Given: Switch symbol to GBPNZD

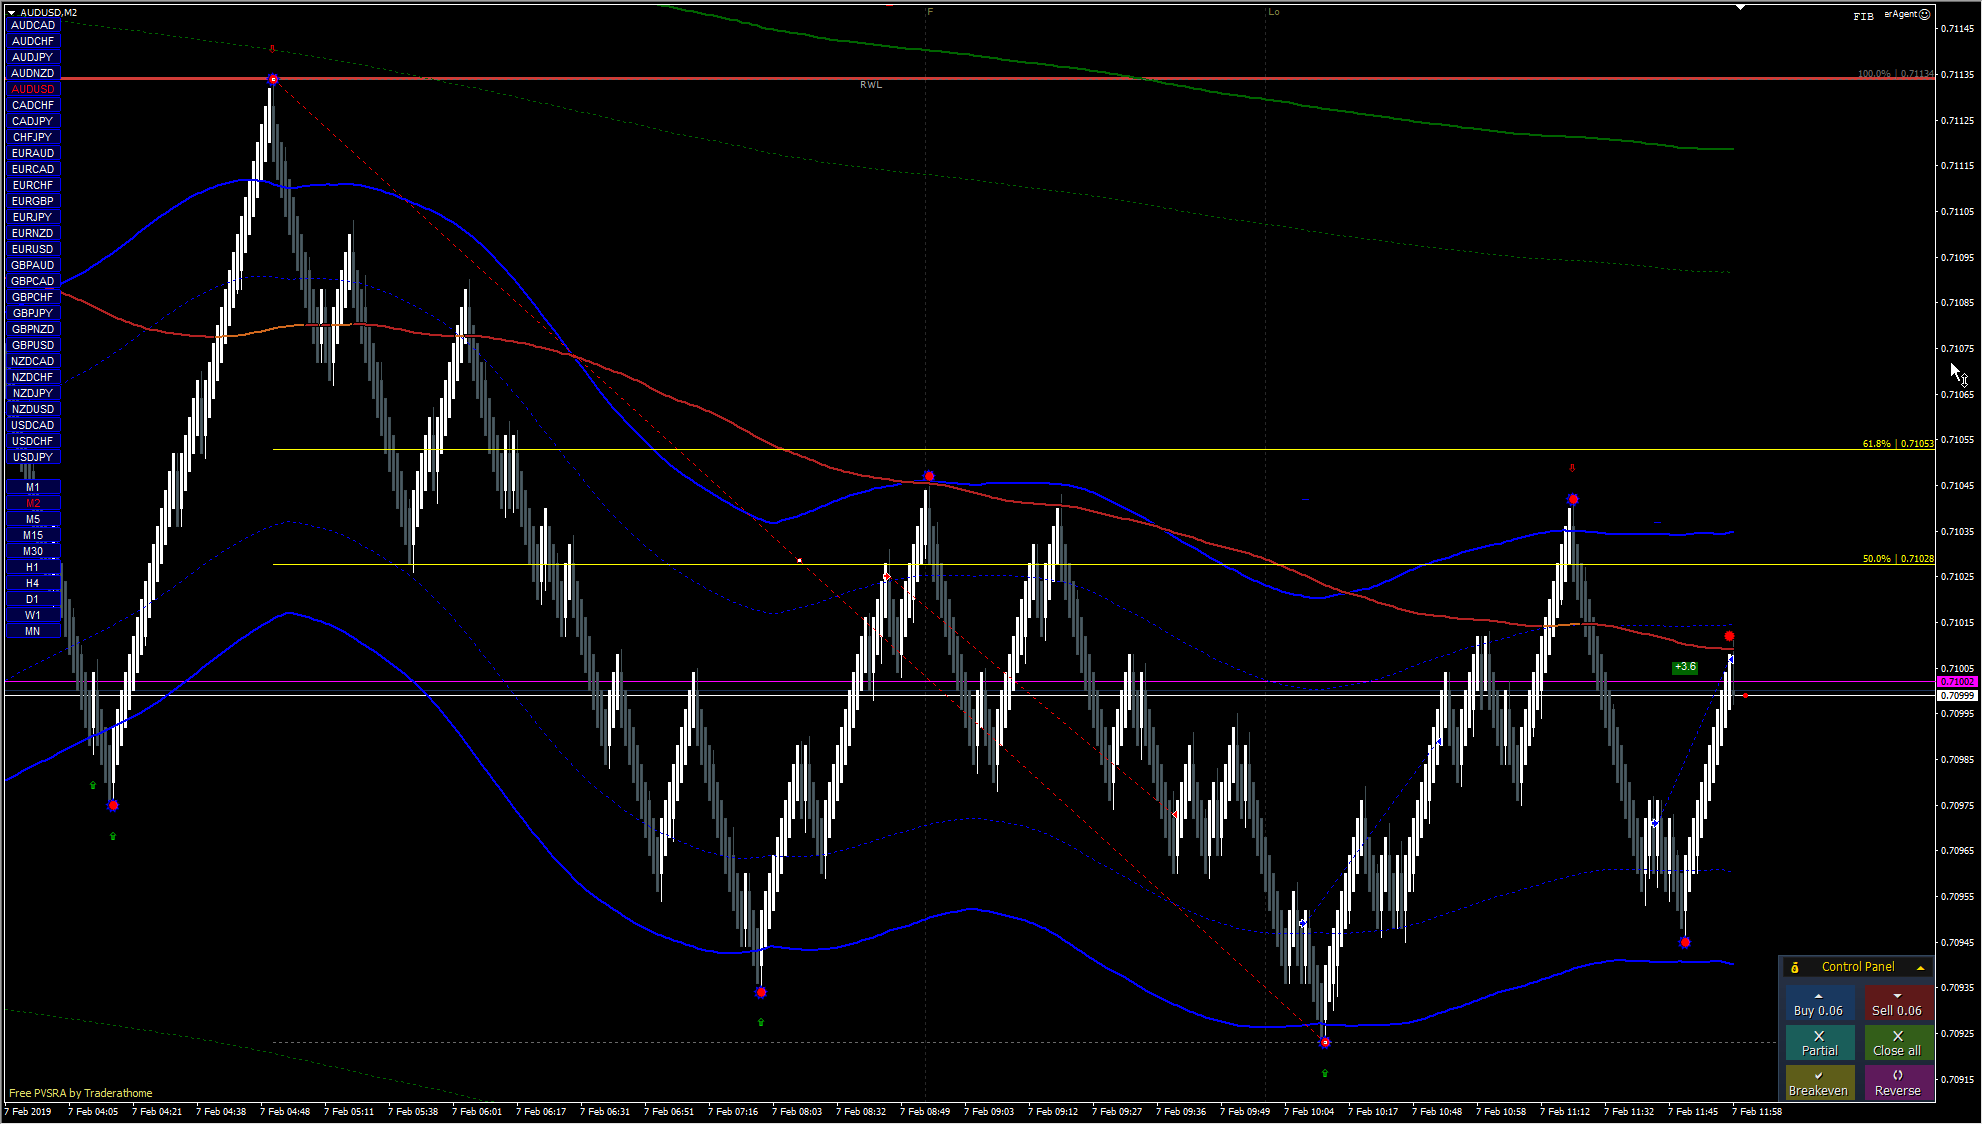Looking at the screenshot, I should click(33, 329).
